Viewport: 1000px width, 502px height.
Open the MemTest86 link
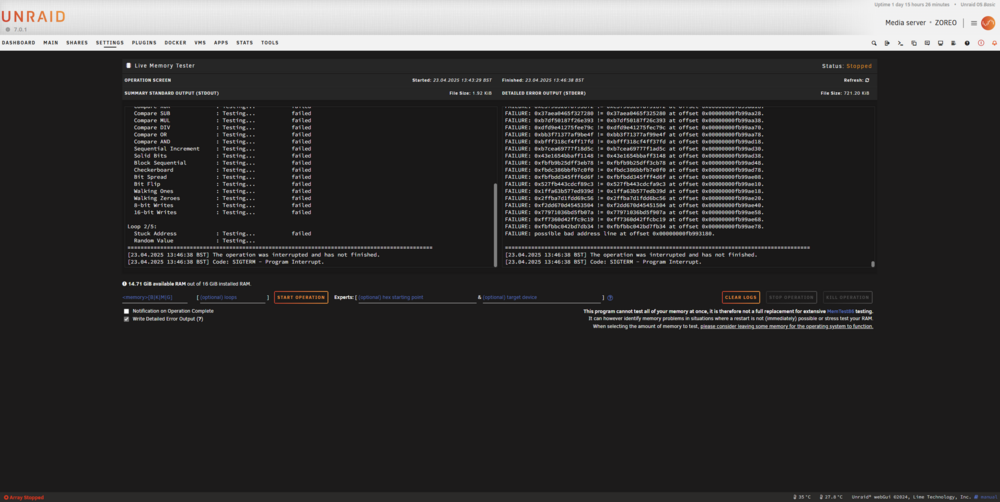(840, 311)
